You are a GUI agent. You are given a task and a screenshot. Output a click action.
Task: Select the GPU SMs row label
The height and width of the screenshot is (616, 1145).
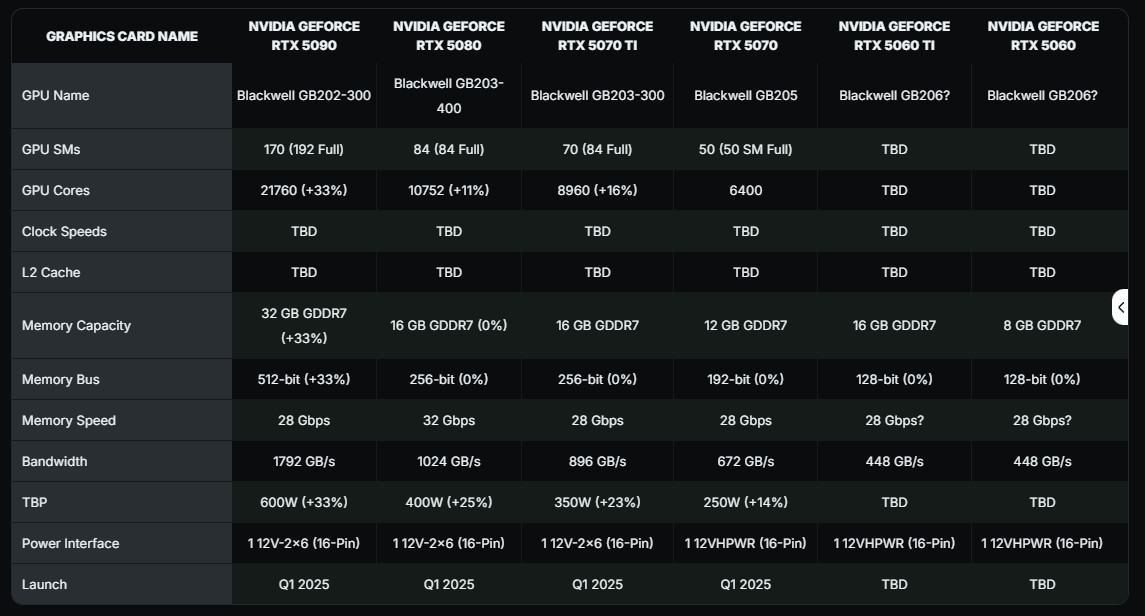(x=51, y=150)
